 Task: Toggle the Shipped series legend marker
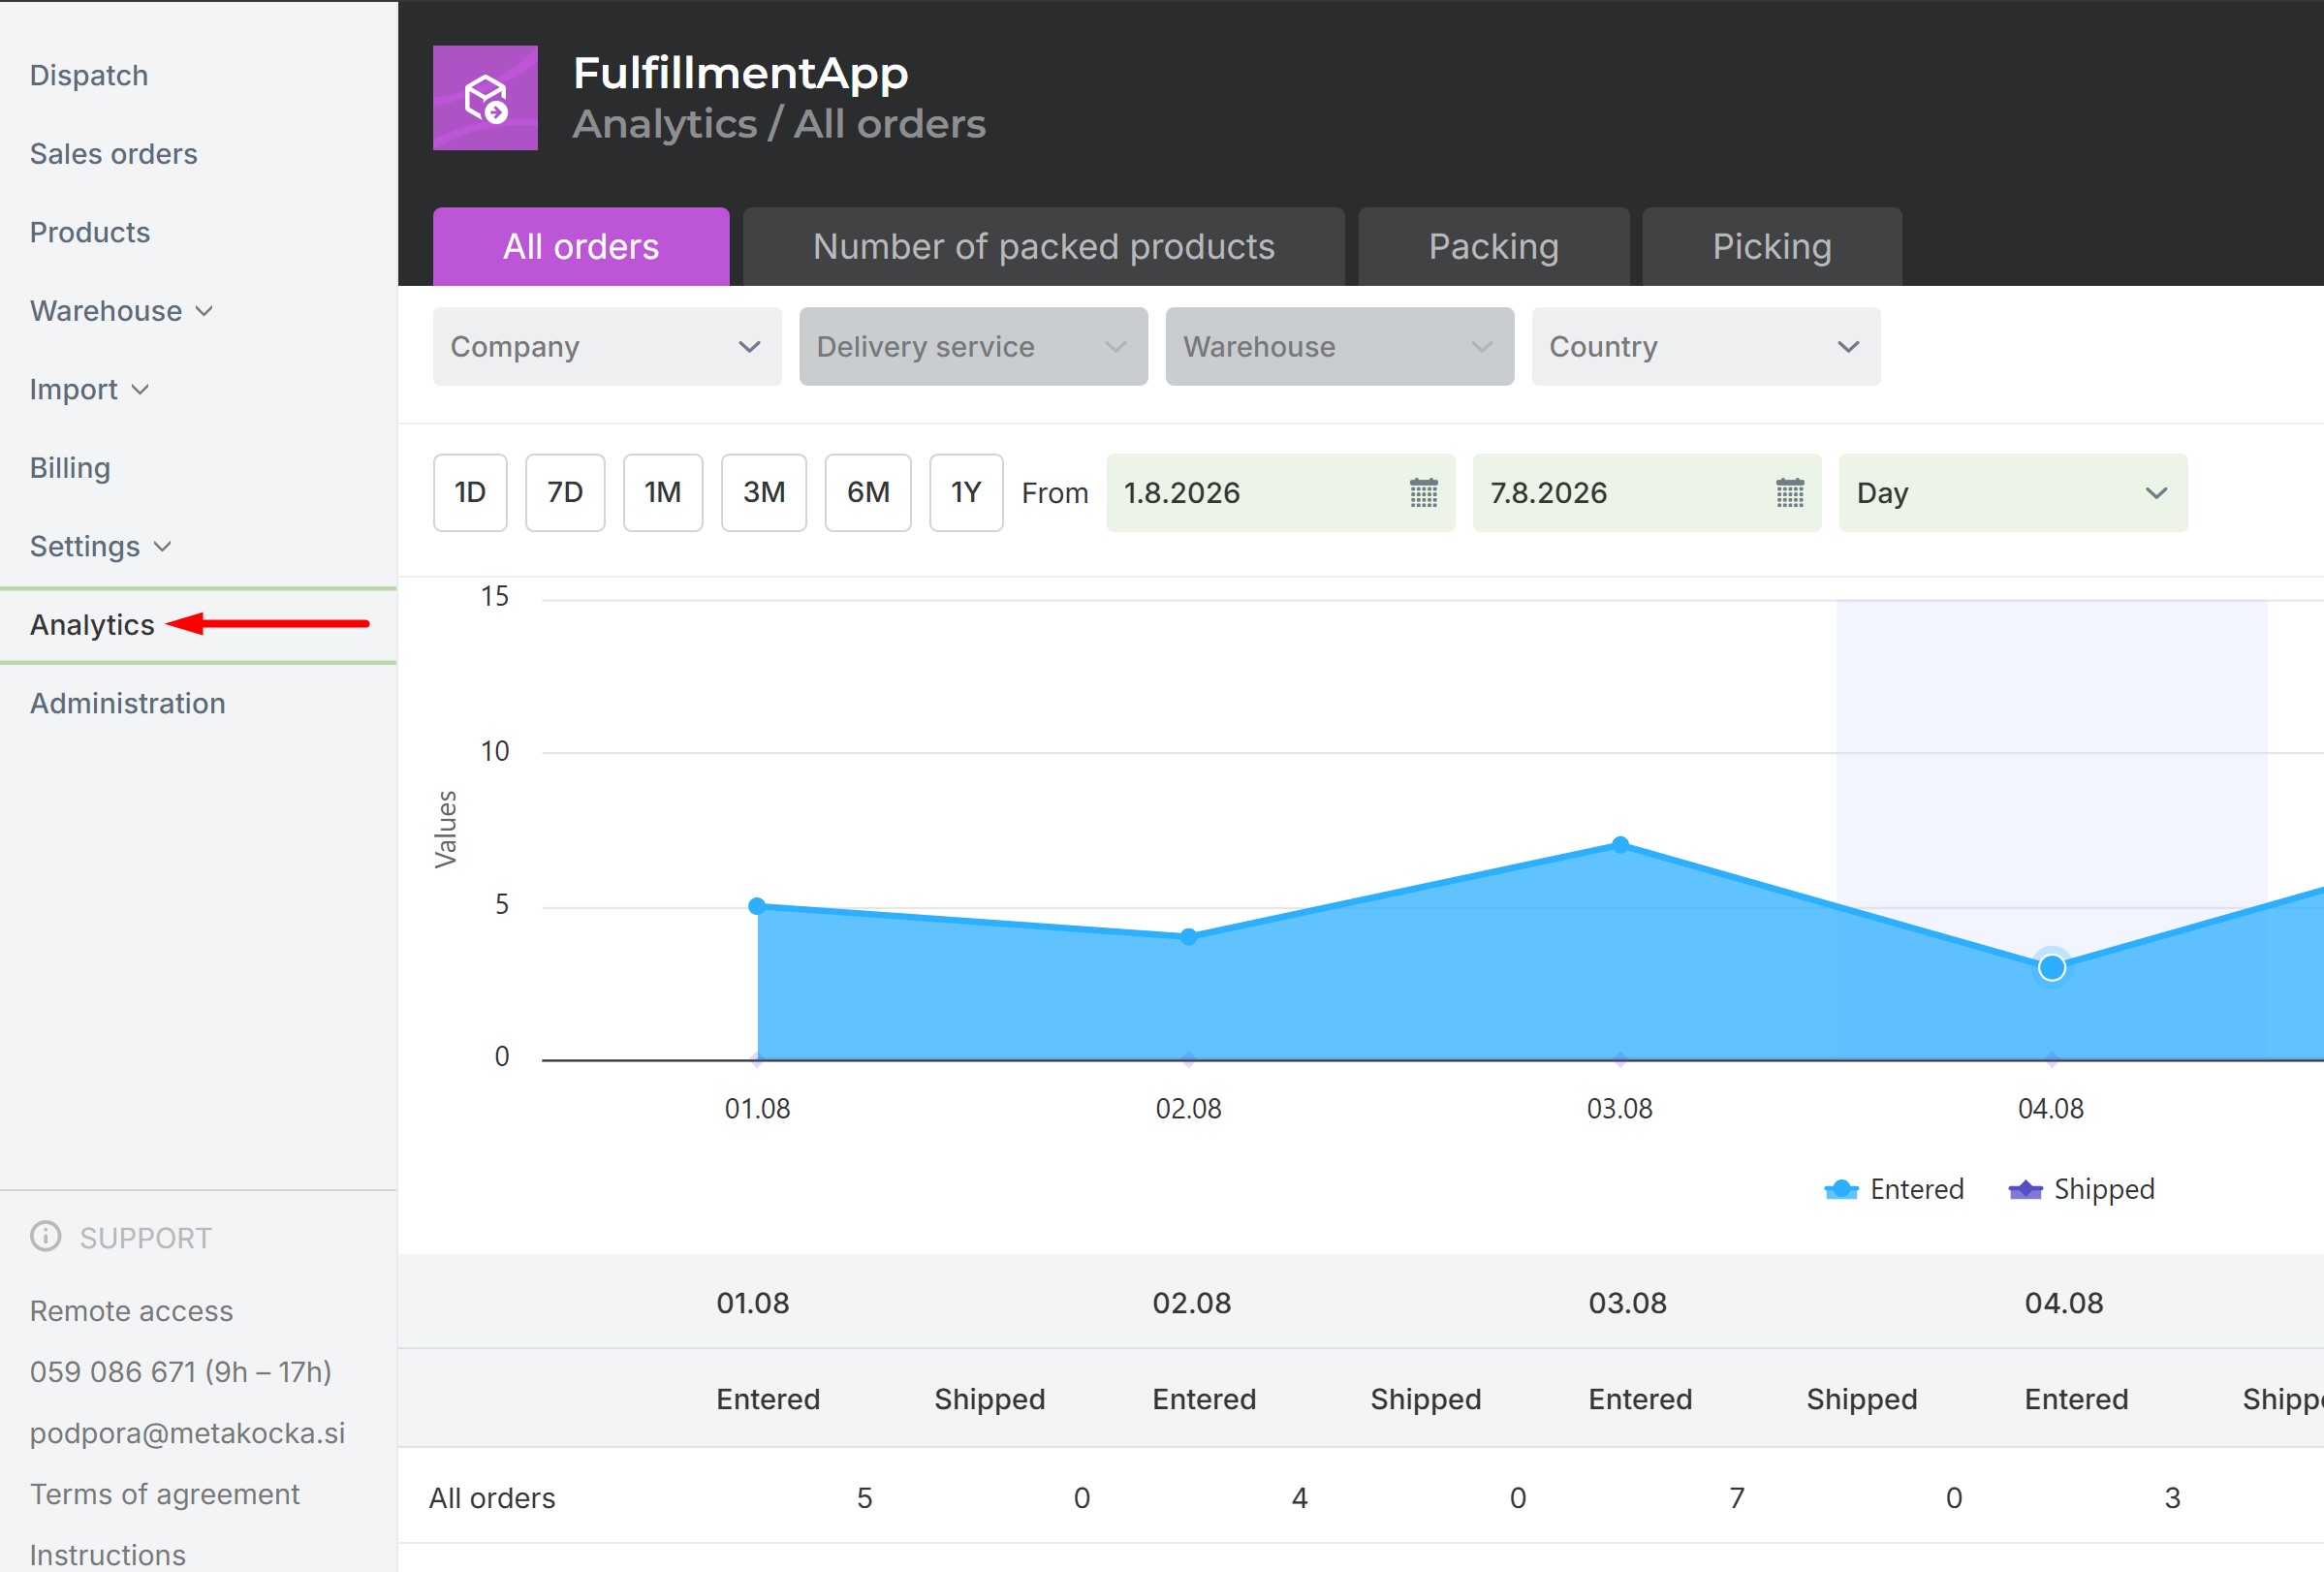[x=2025, y=1189]
